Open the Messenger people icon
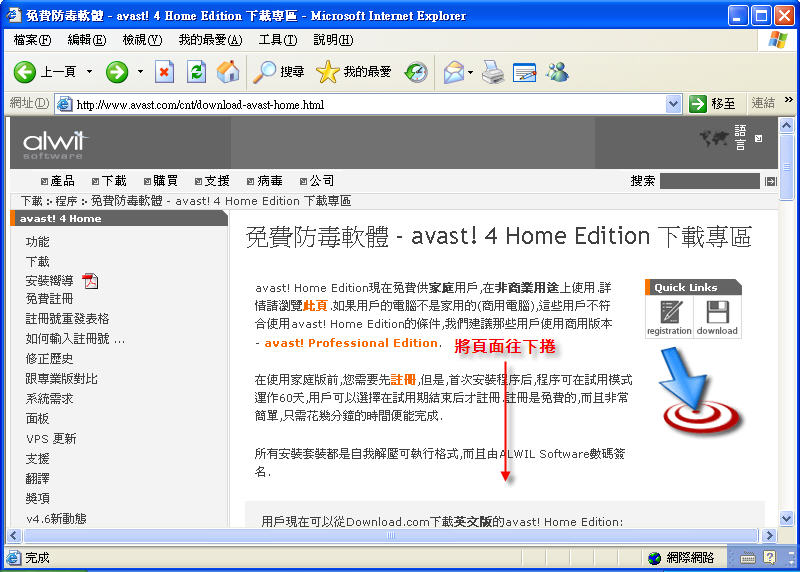The width and height of the screenshot is (800, 572). 557,72
